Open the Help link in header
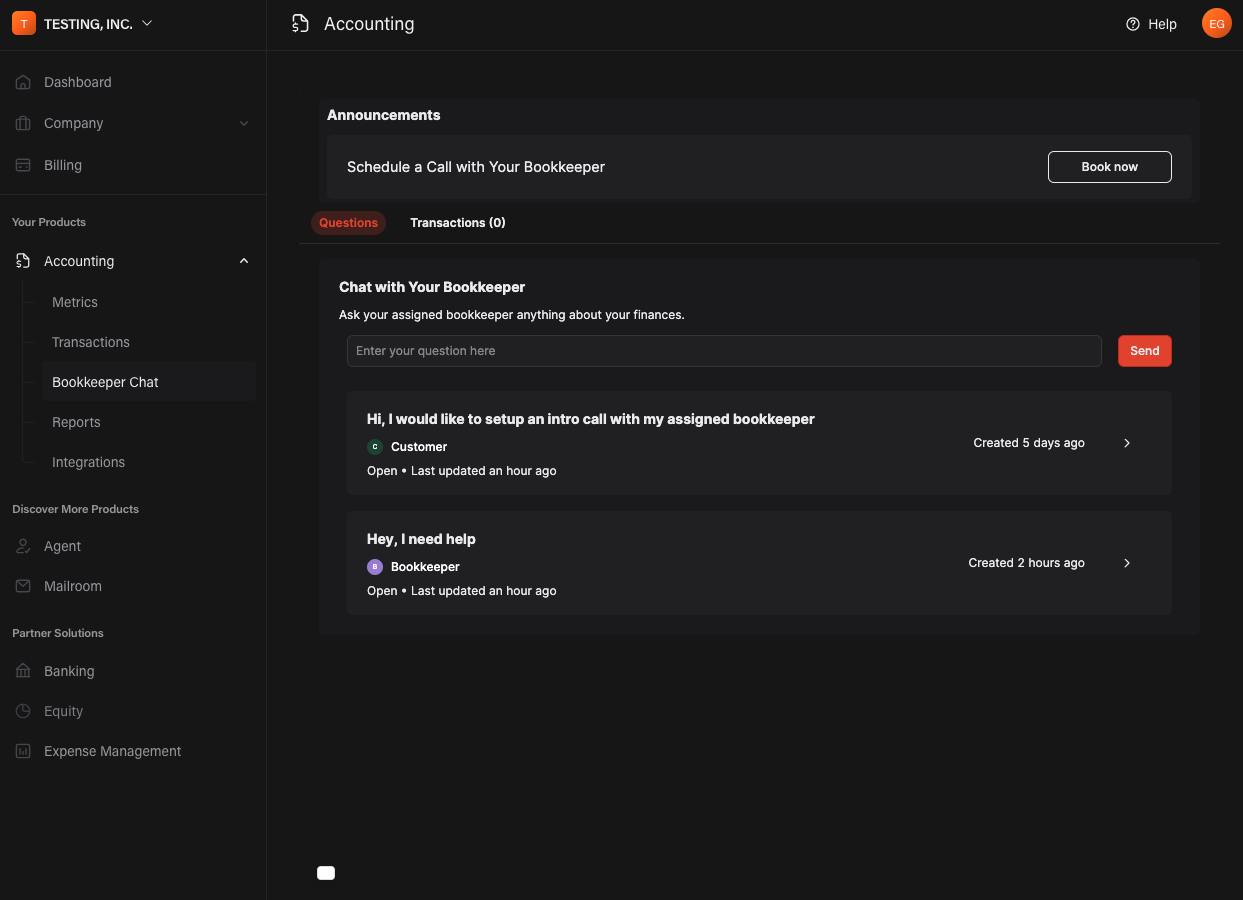Image resolution: width=1243 pixels, height=900 pixels. pyautogui.click(x=1151, y=24)
